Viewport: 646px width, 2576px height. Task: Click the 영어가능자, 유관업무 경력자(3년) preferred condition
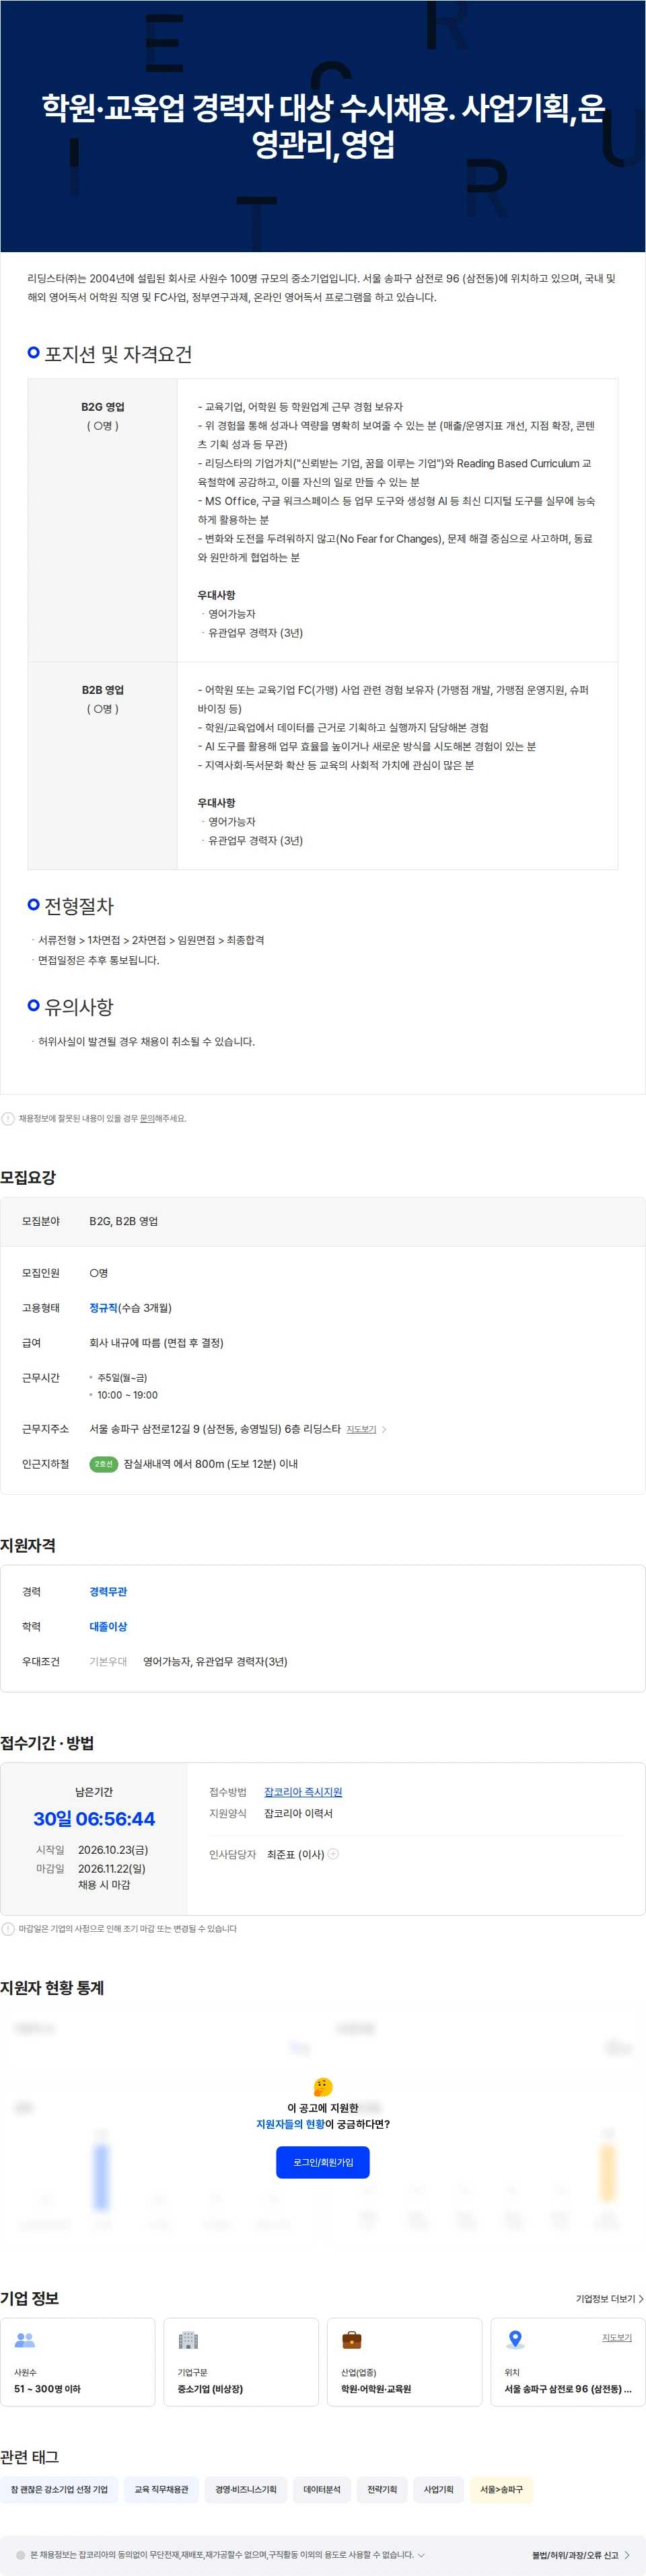pos(215,1661)
